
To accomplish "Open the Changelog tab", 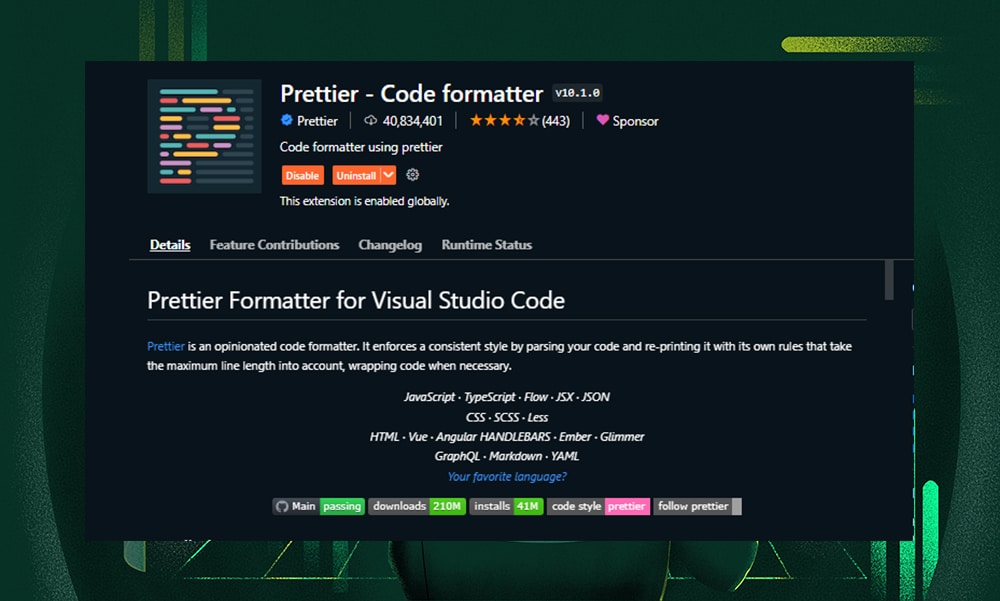I will pos(390,245).
